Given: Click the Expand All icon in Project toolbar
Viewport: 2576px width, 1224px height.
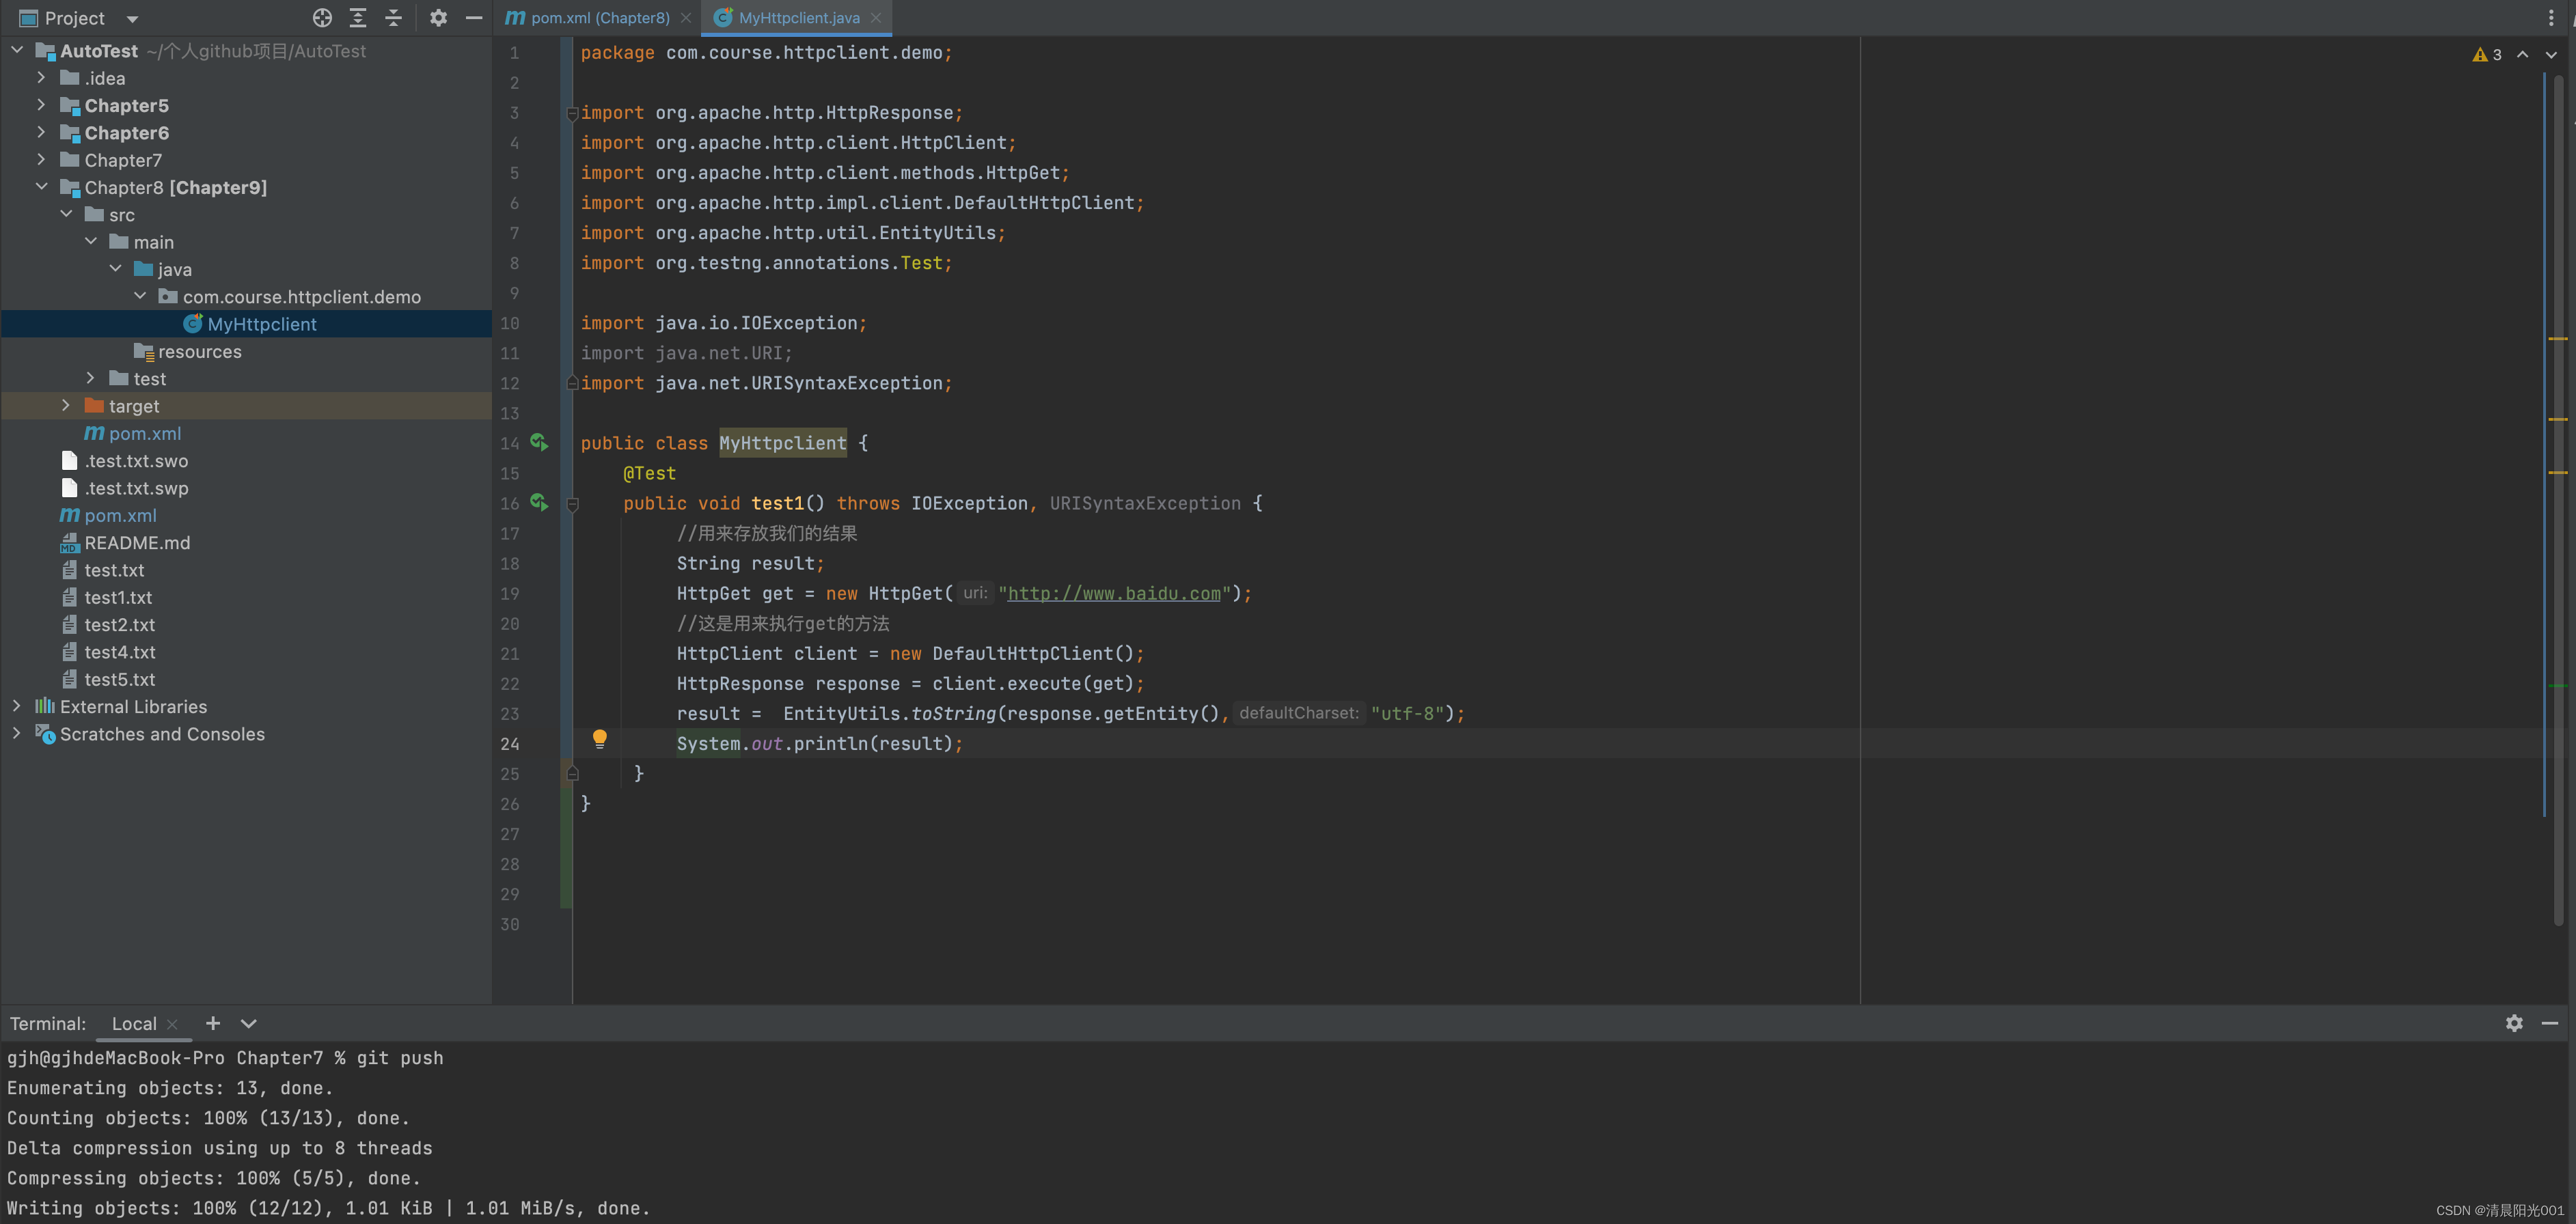Looking at the screenshot, I should click(x=358, y=18).
